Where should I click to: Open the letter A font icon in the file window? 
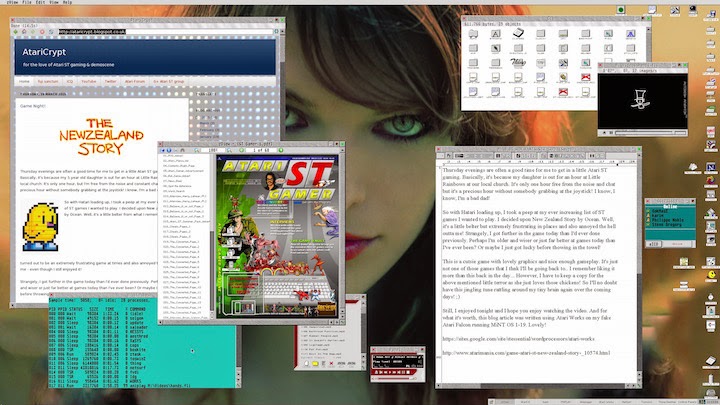tap(495, 34)
